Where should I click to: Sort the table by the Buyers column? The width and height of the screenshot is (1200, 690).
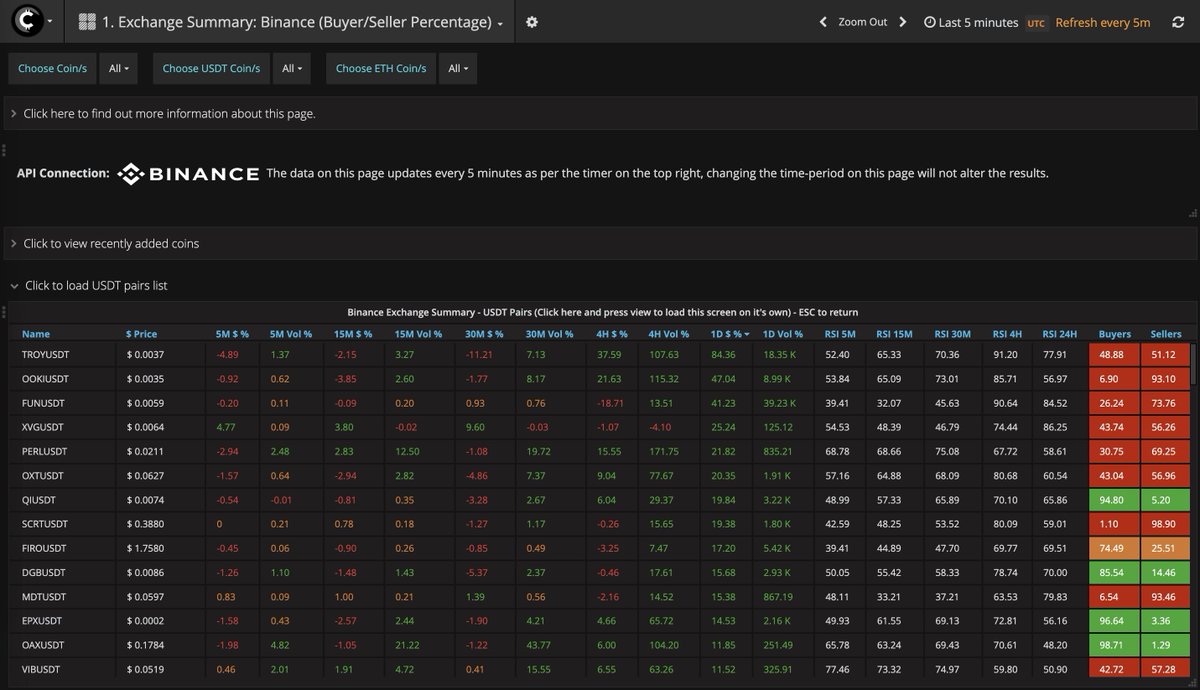pyautogui.click(x=1113, y=334)
